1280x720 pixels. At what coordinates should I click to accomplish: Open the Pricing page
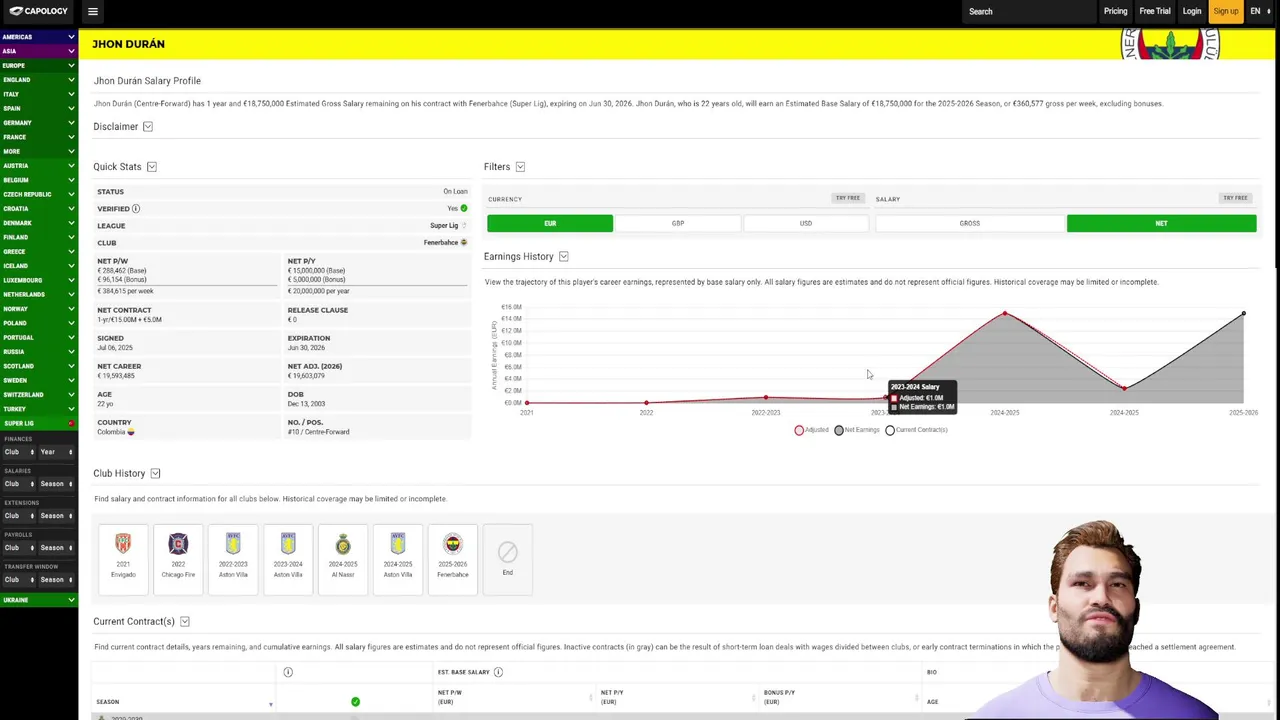1115,11
